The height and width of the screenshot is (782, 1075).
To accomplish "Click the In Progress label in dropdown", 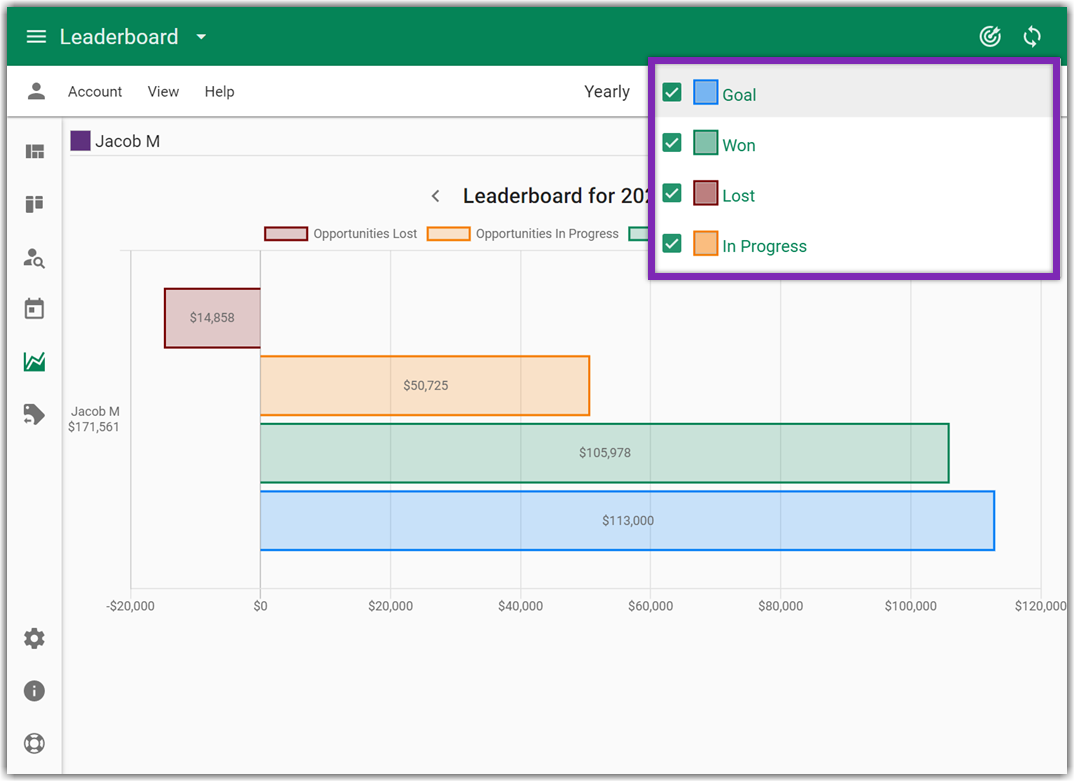I will click(764, 246).
